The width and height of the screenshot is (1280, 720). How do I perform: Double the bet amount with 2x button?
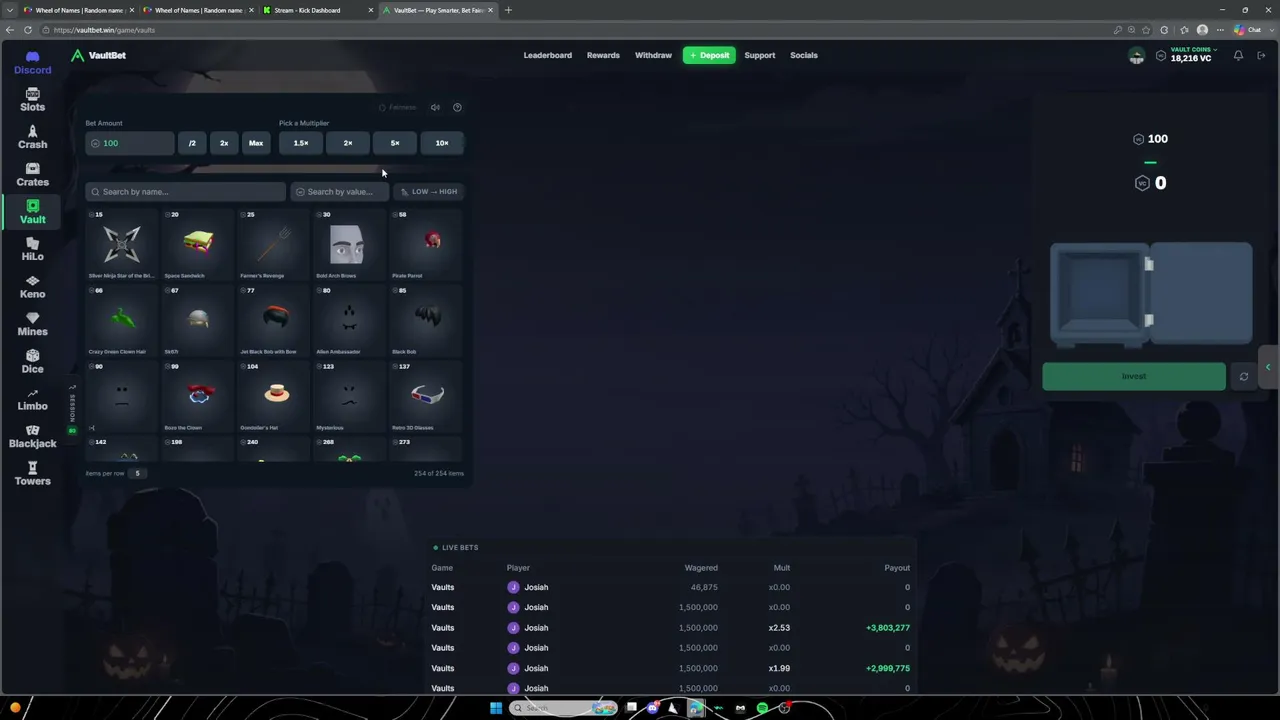tap(224, 143)
